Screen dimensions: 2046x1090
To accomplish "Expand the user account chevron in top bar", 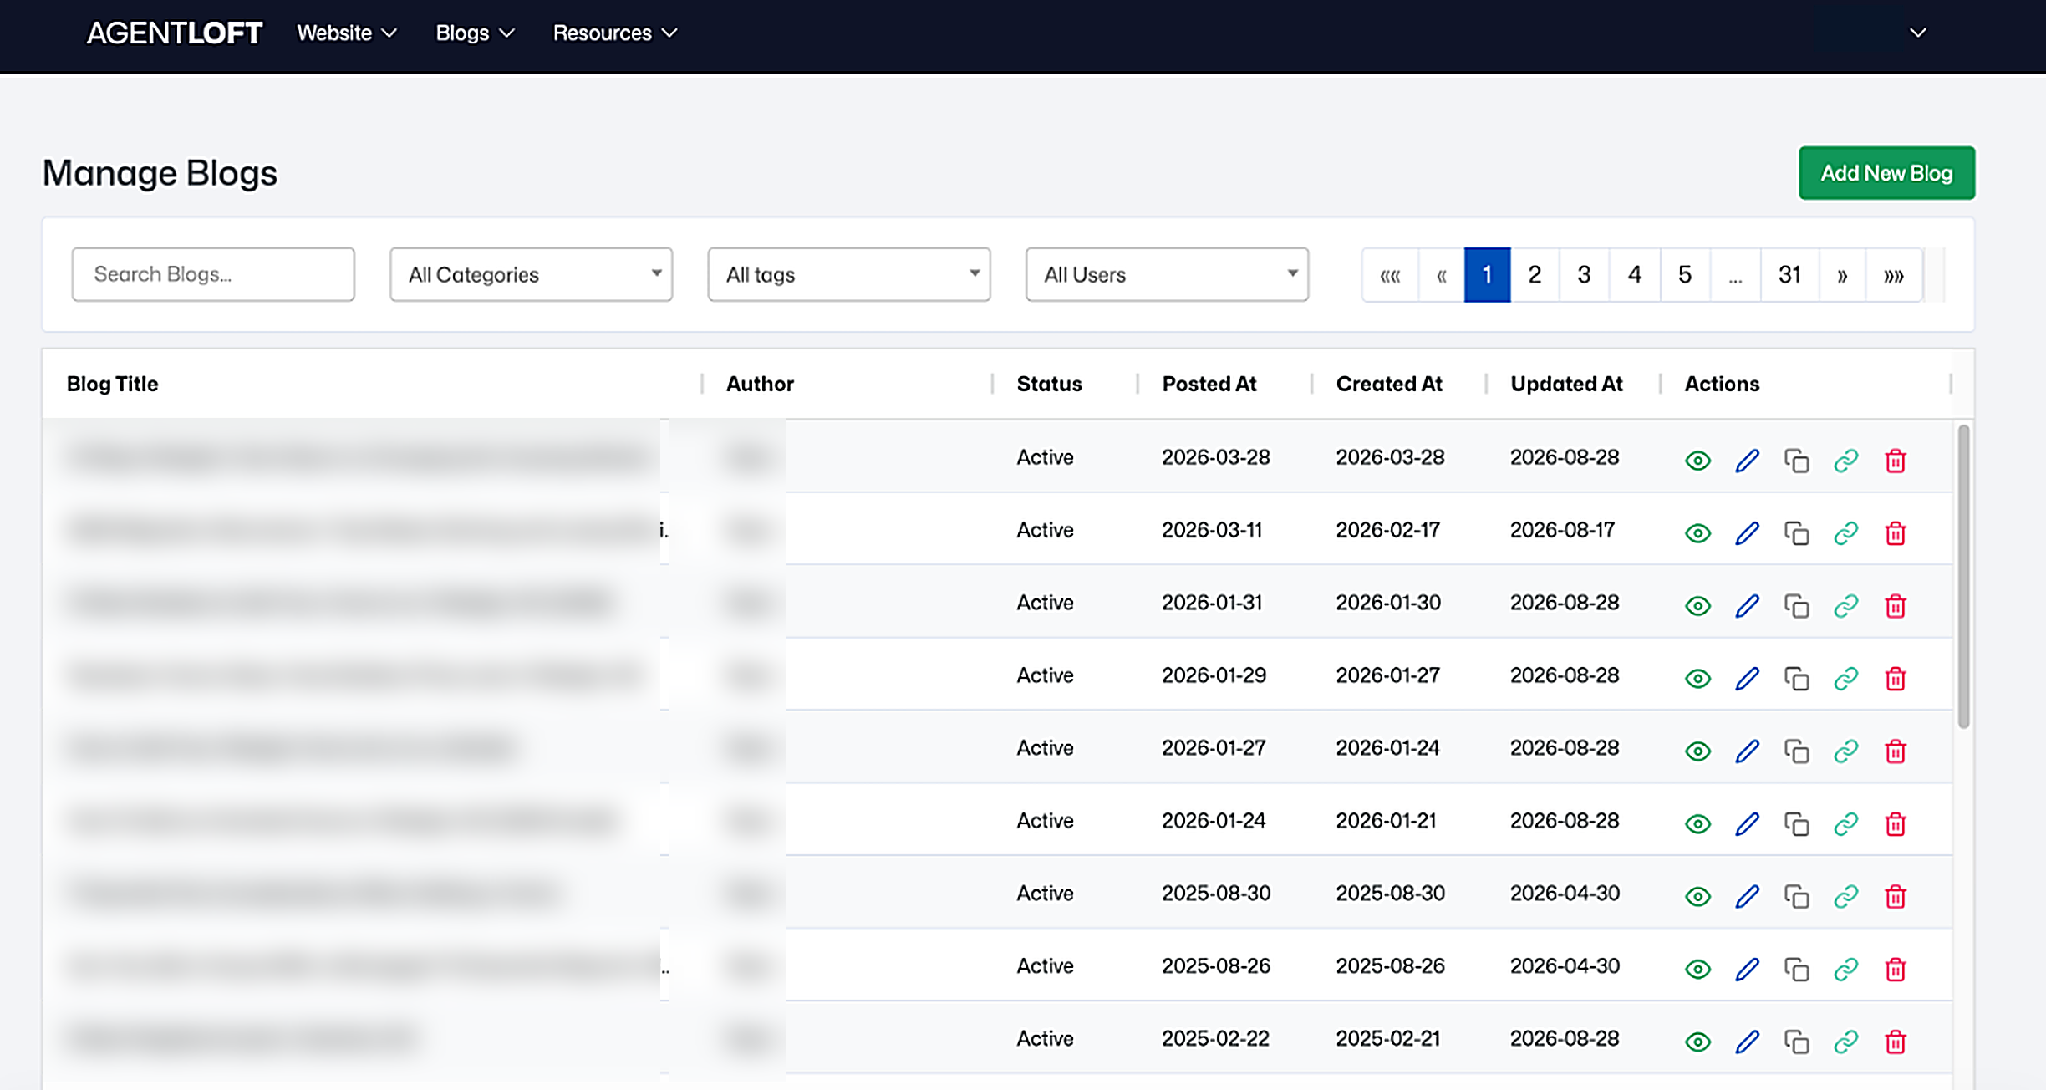I will 1918,33.
